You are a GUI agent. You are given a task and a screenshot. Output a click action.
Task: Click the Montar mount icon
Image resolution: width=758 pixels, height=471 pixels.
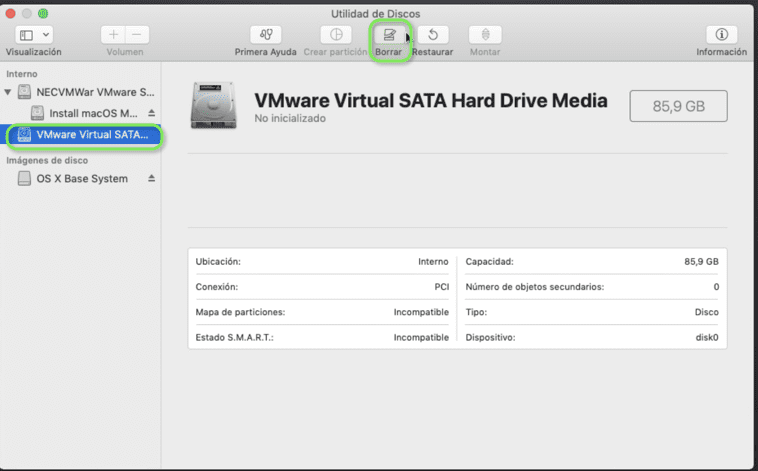pyautogui.click(x=485, y=35)
